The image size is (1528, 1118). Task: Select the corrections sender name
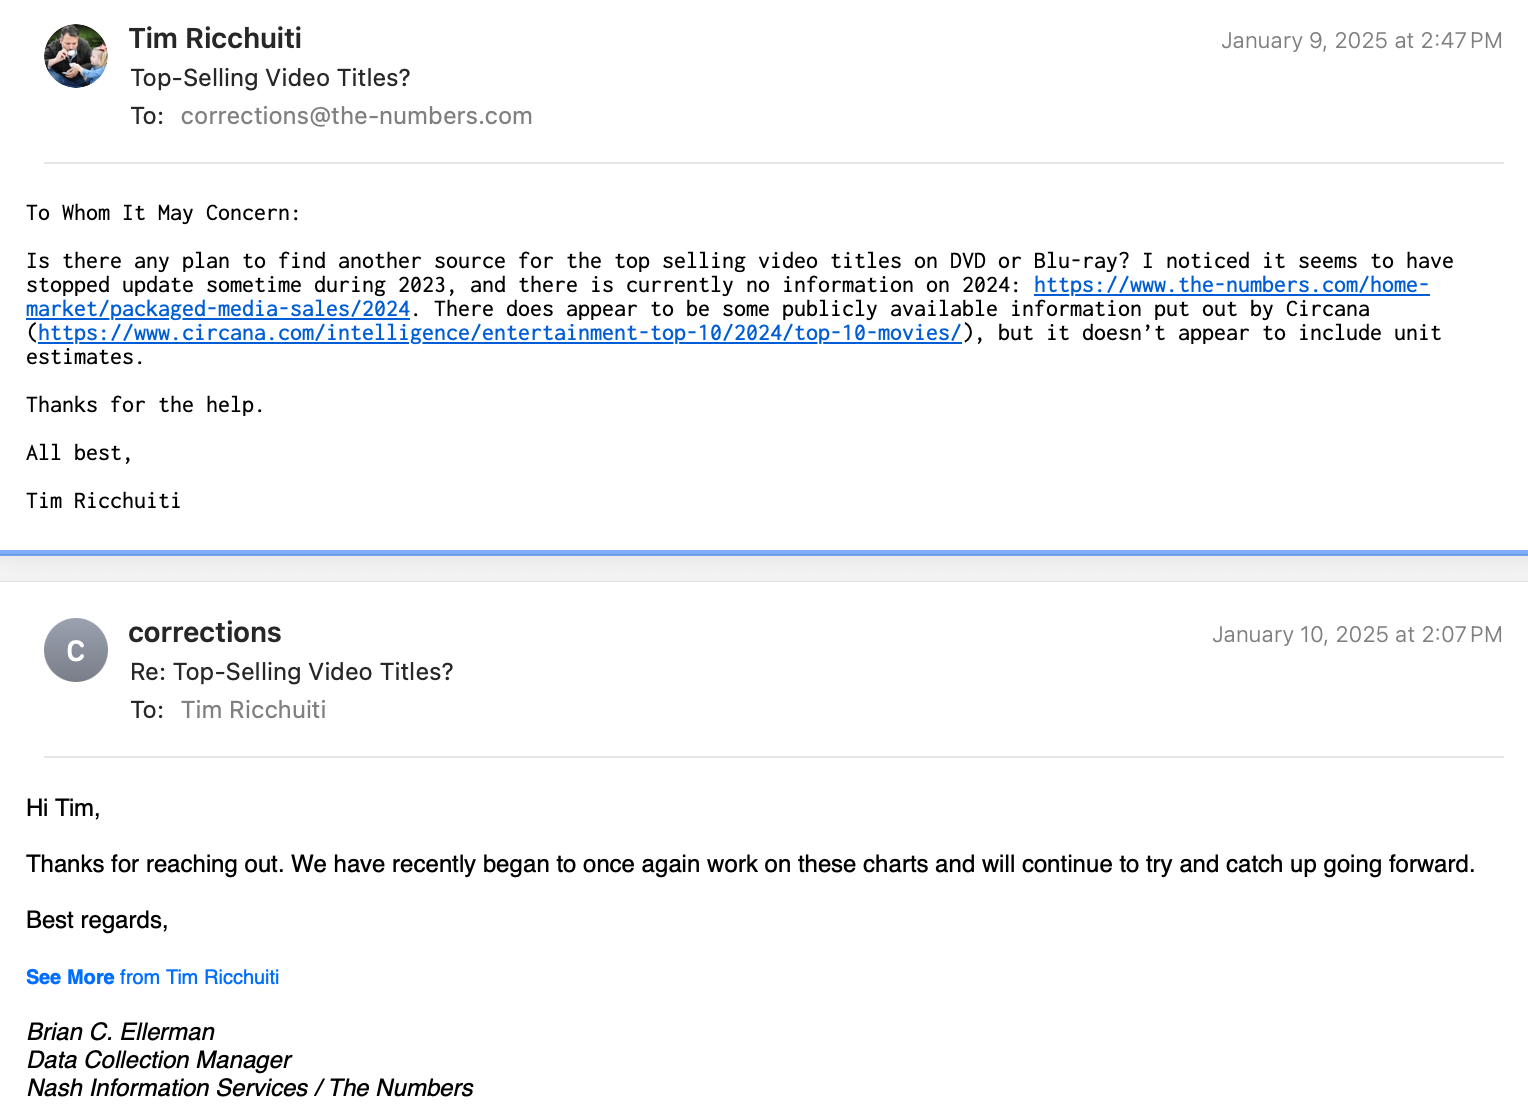point(205,632)
